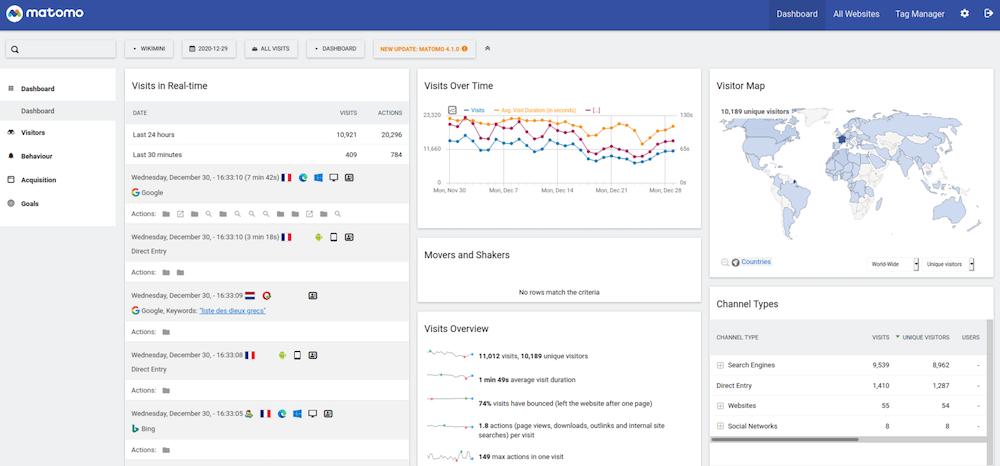Open the DASHBOARD dropdown in the toolbar
The image size is (1000, 466).
[x=335, y=48]
